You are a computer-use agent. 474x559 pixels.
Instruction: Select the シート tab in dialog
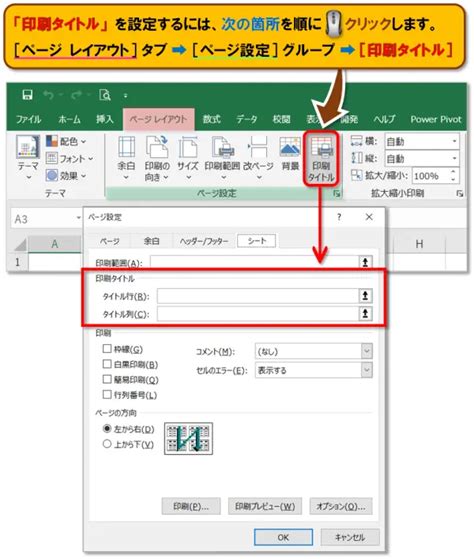tap(257, 241)
